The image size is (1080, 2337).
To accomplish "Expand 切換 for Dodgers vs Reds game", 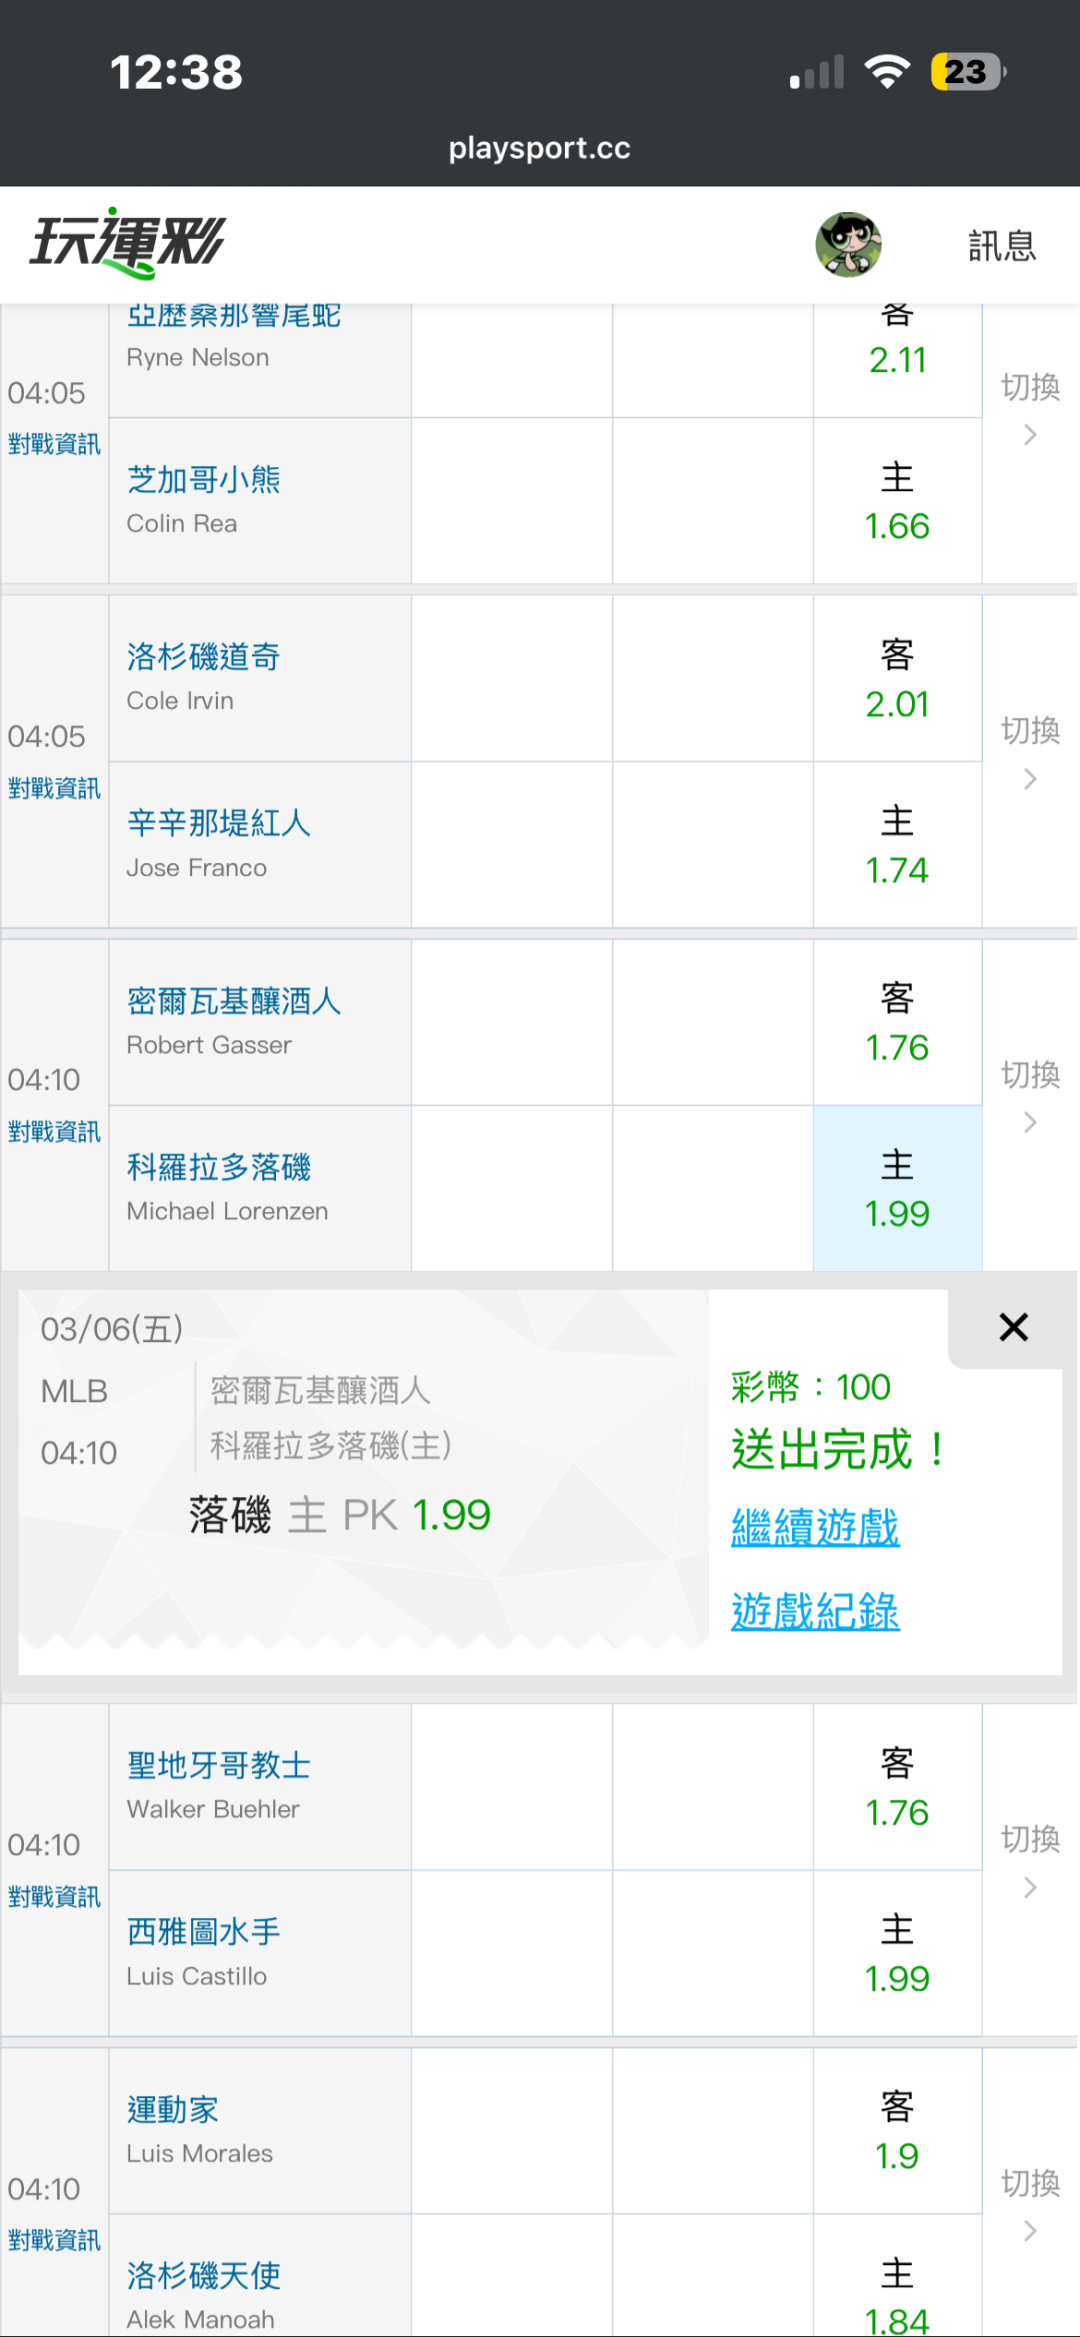I will (x=1030, y=750).
